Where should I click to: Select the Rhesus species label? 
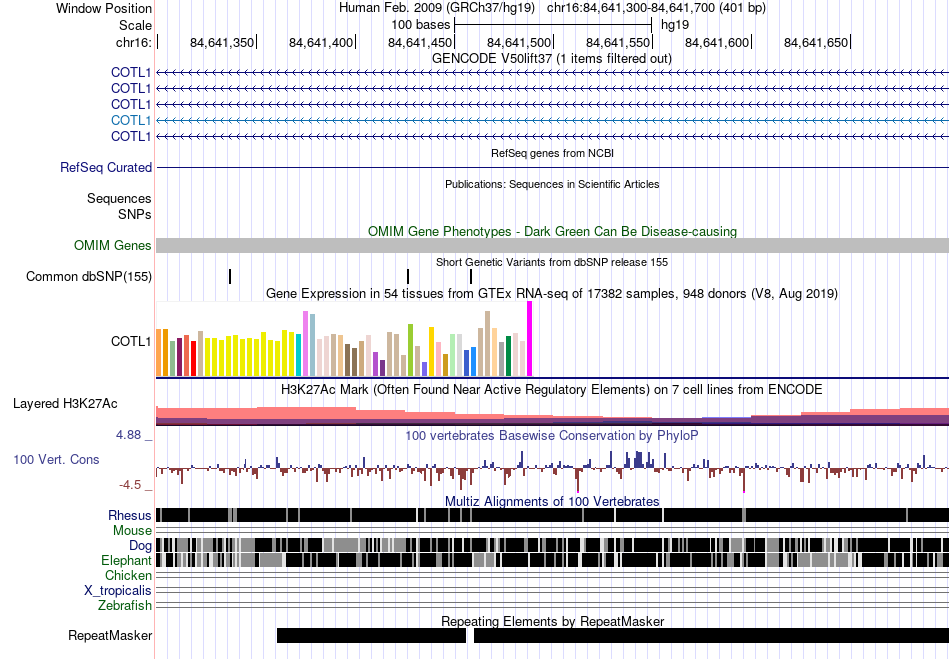click(130, 515)
